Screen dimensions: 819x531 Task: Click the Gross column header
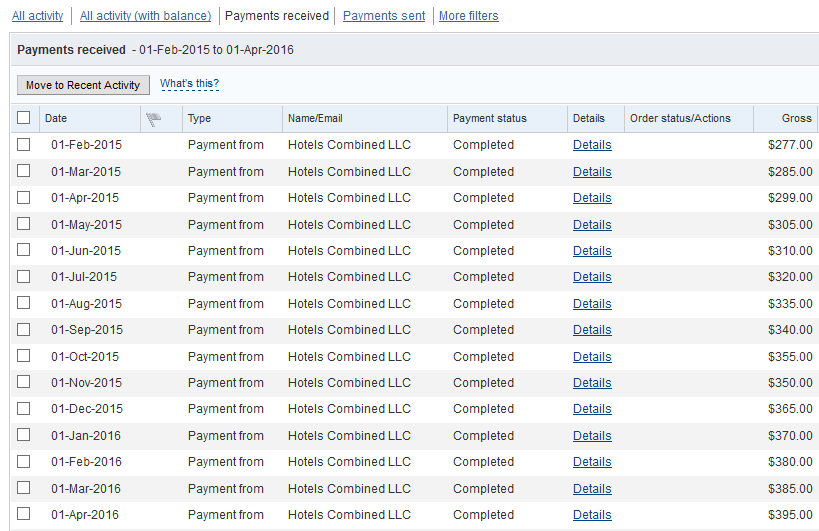point(797,119)
